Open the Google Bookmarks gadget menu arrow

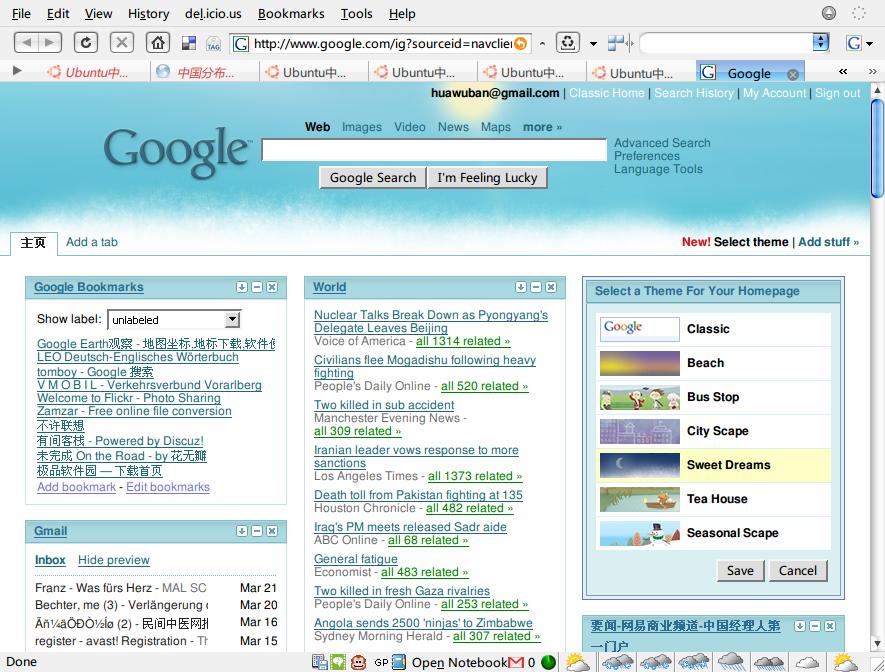click(x=242, y=287)
